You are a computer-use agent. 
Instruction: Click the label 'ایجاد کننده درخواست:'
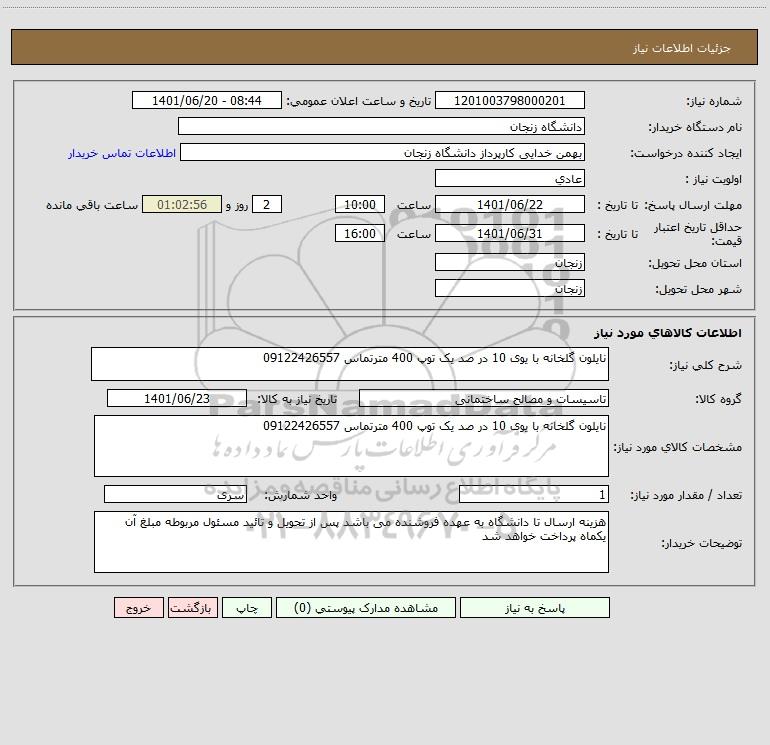click(x=686, y=153)
